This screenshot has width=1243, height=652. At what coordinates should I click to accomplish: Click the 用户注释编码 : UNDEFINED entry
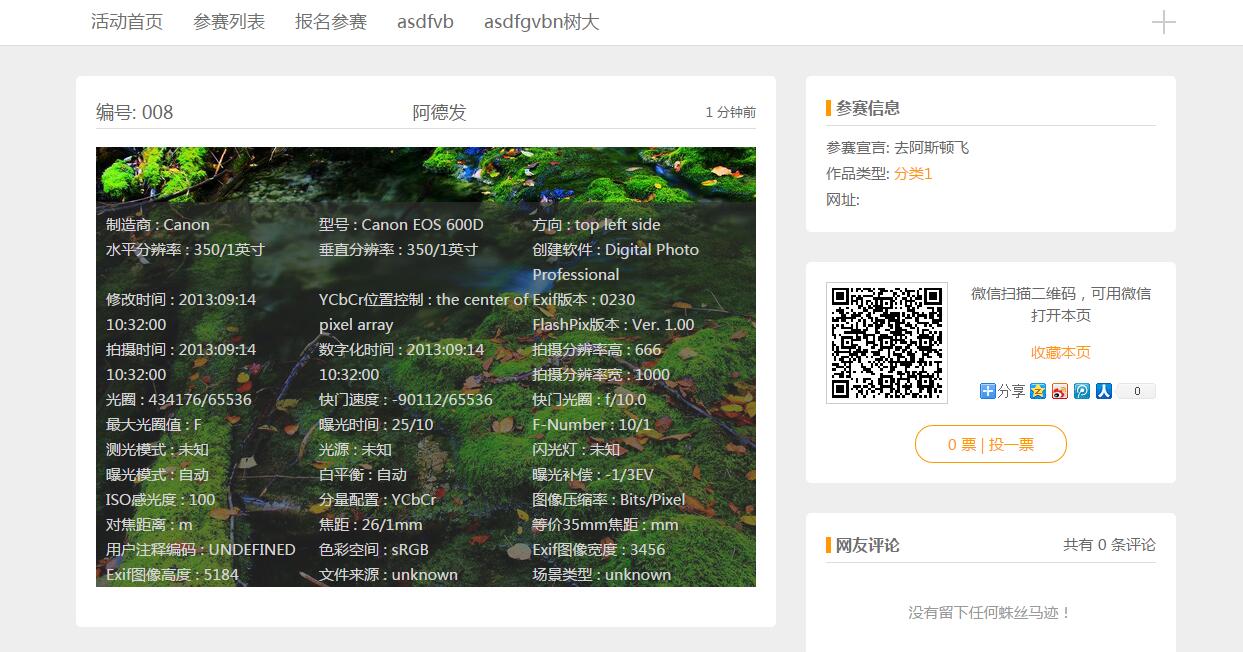(201, 549)
